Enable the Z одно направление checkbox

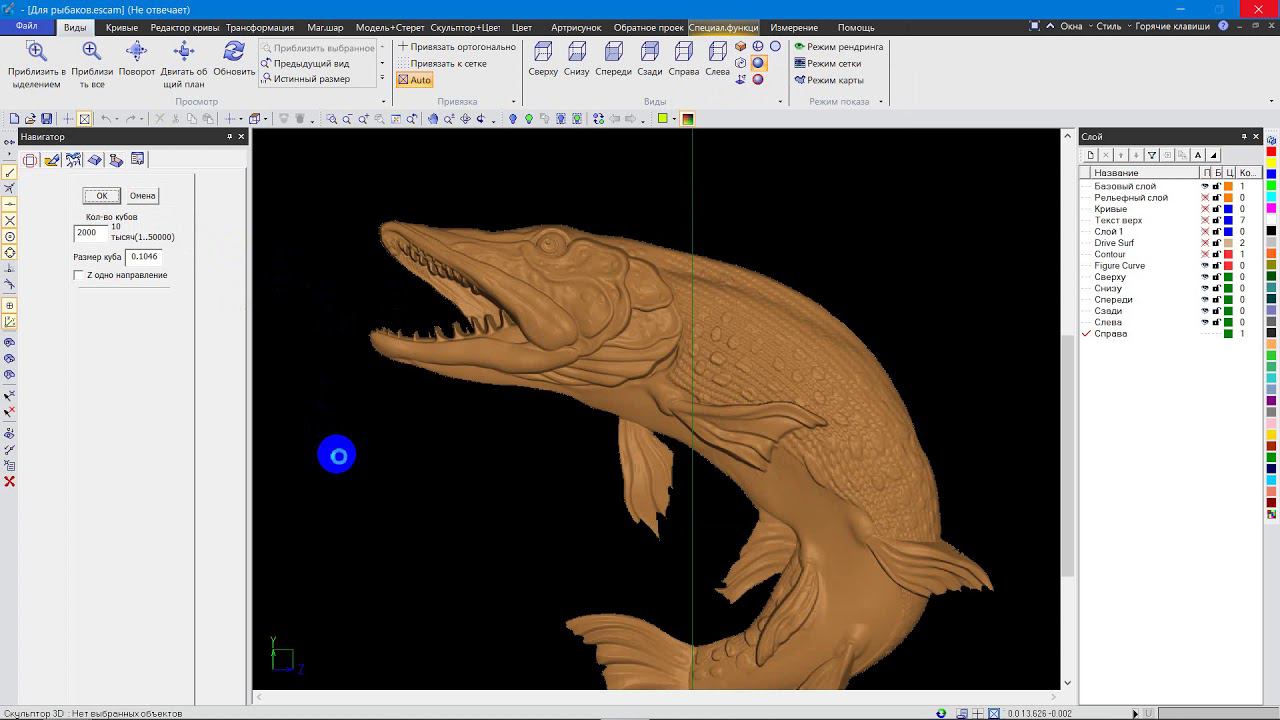(79, 275)
